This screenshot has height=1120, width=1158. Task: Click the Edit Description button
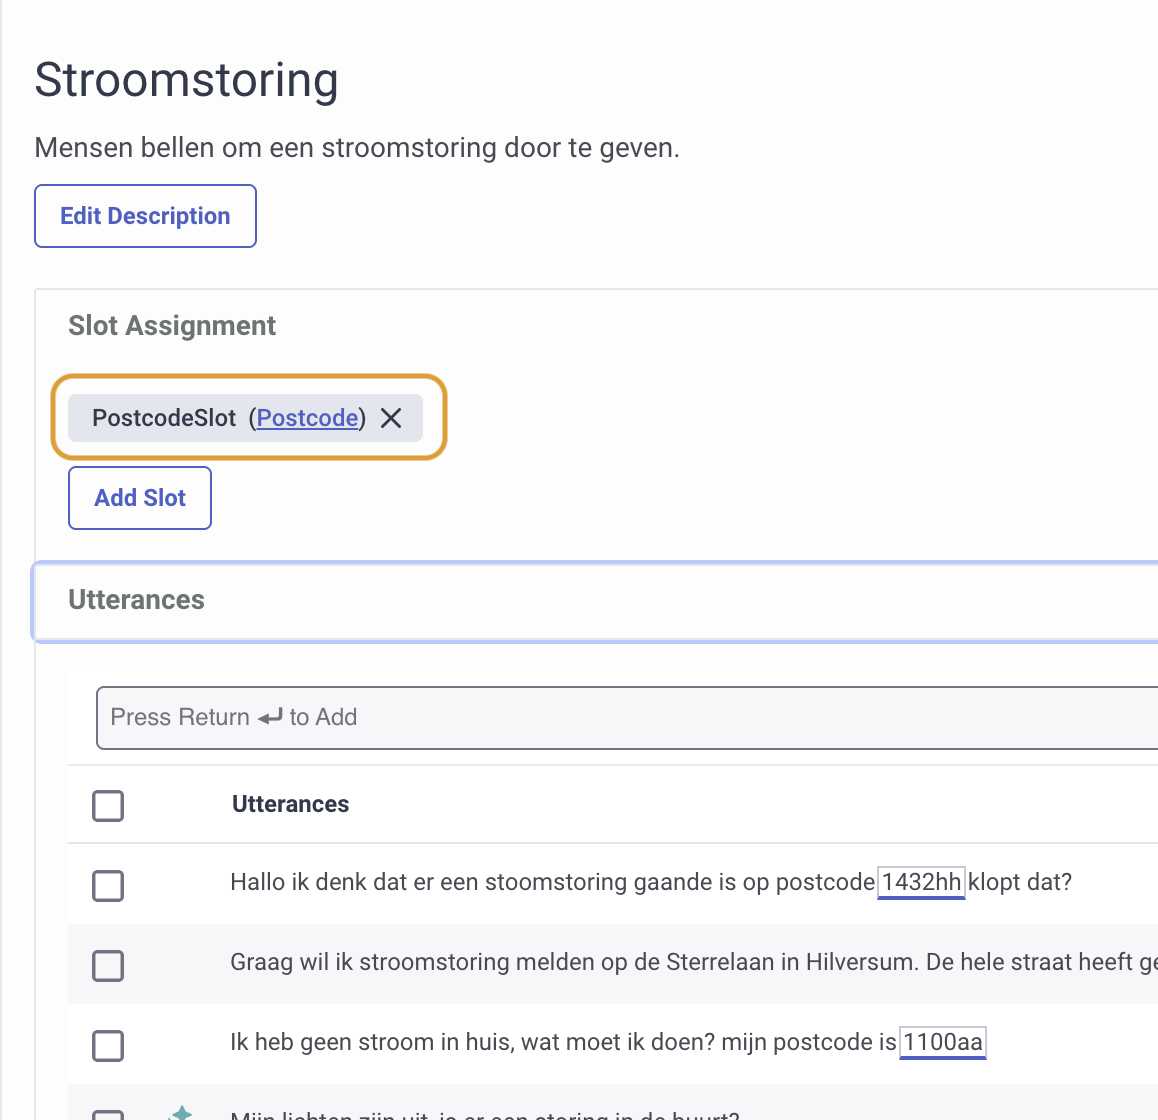(145, 216)
